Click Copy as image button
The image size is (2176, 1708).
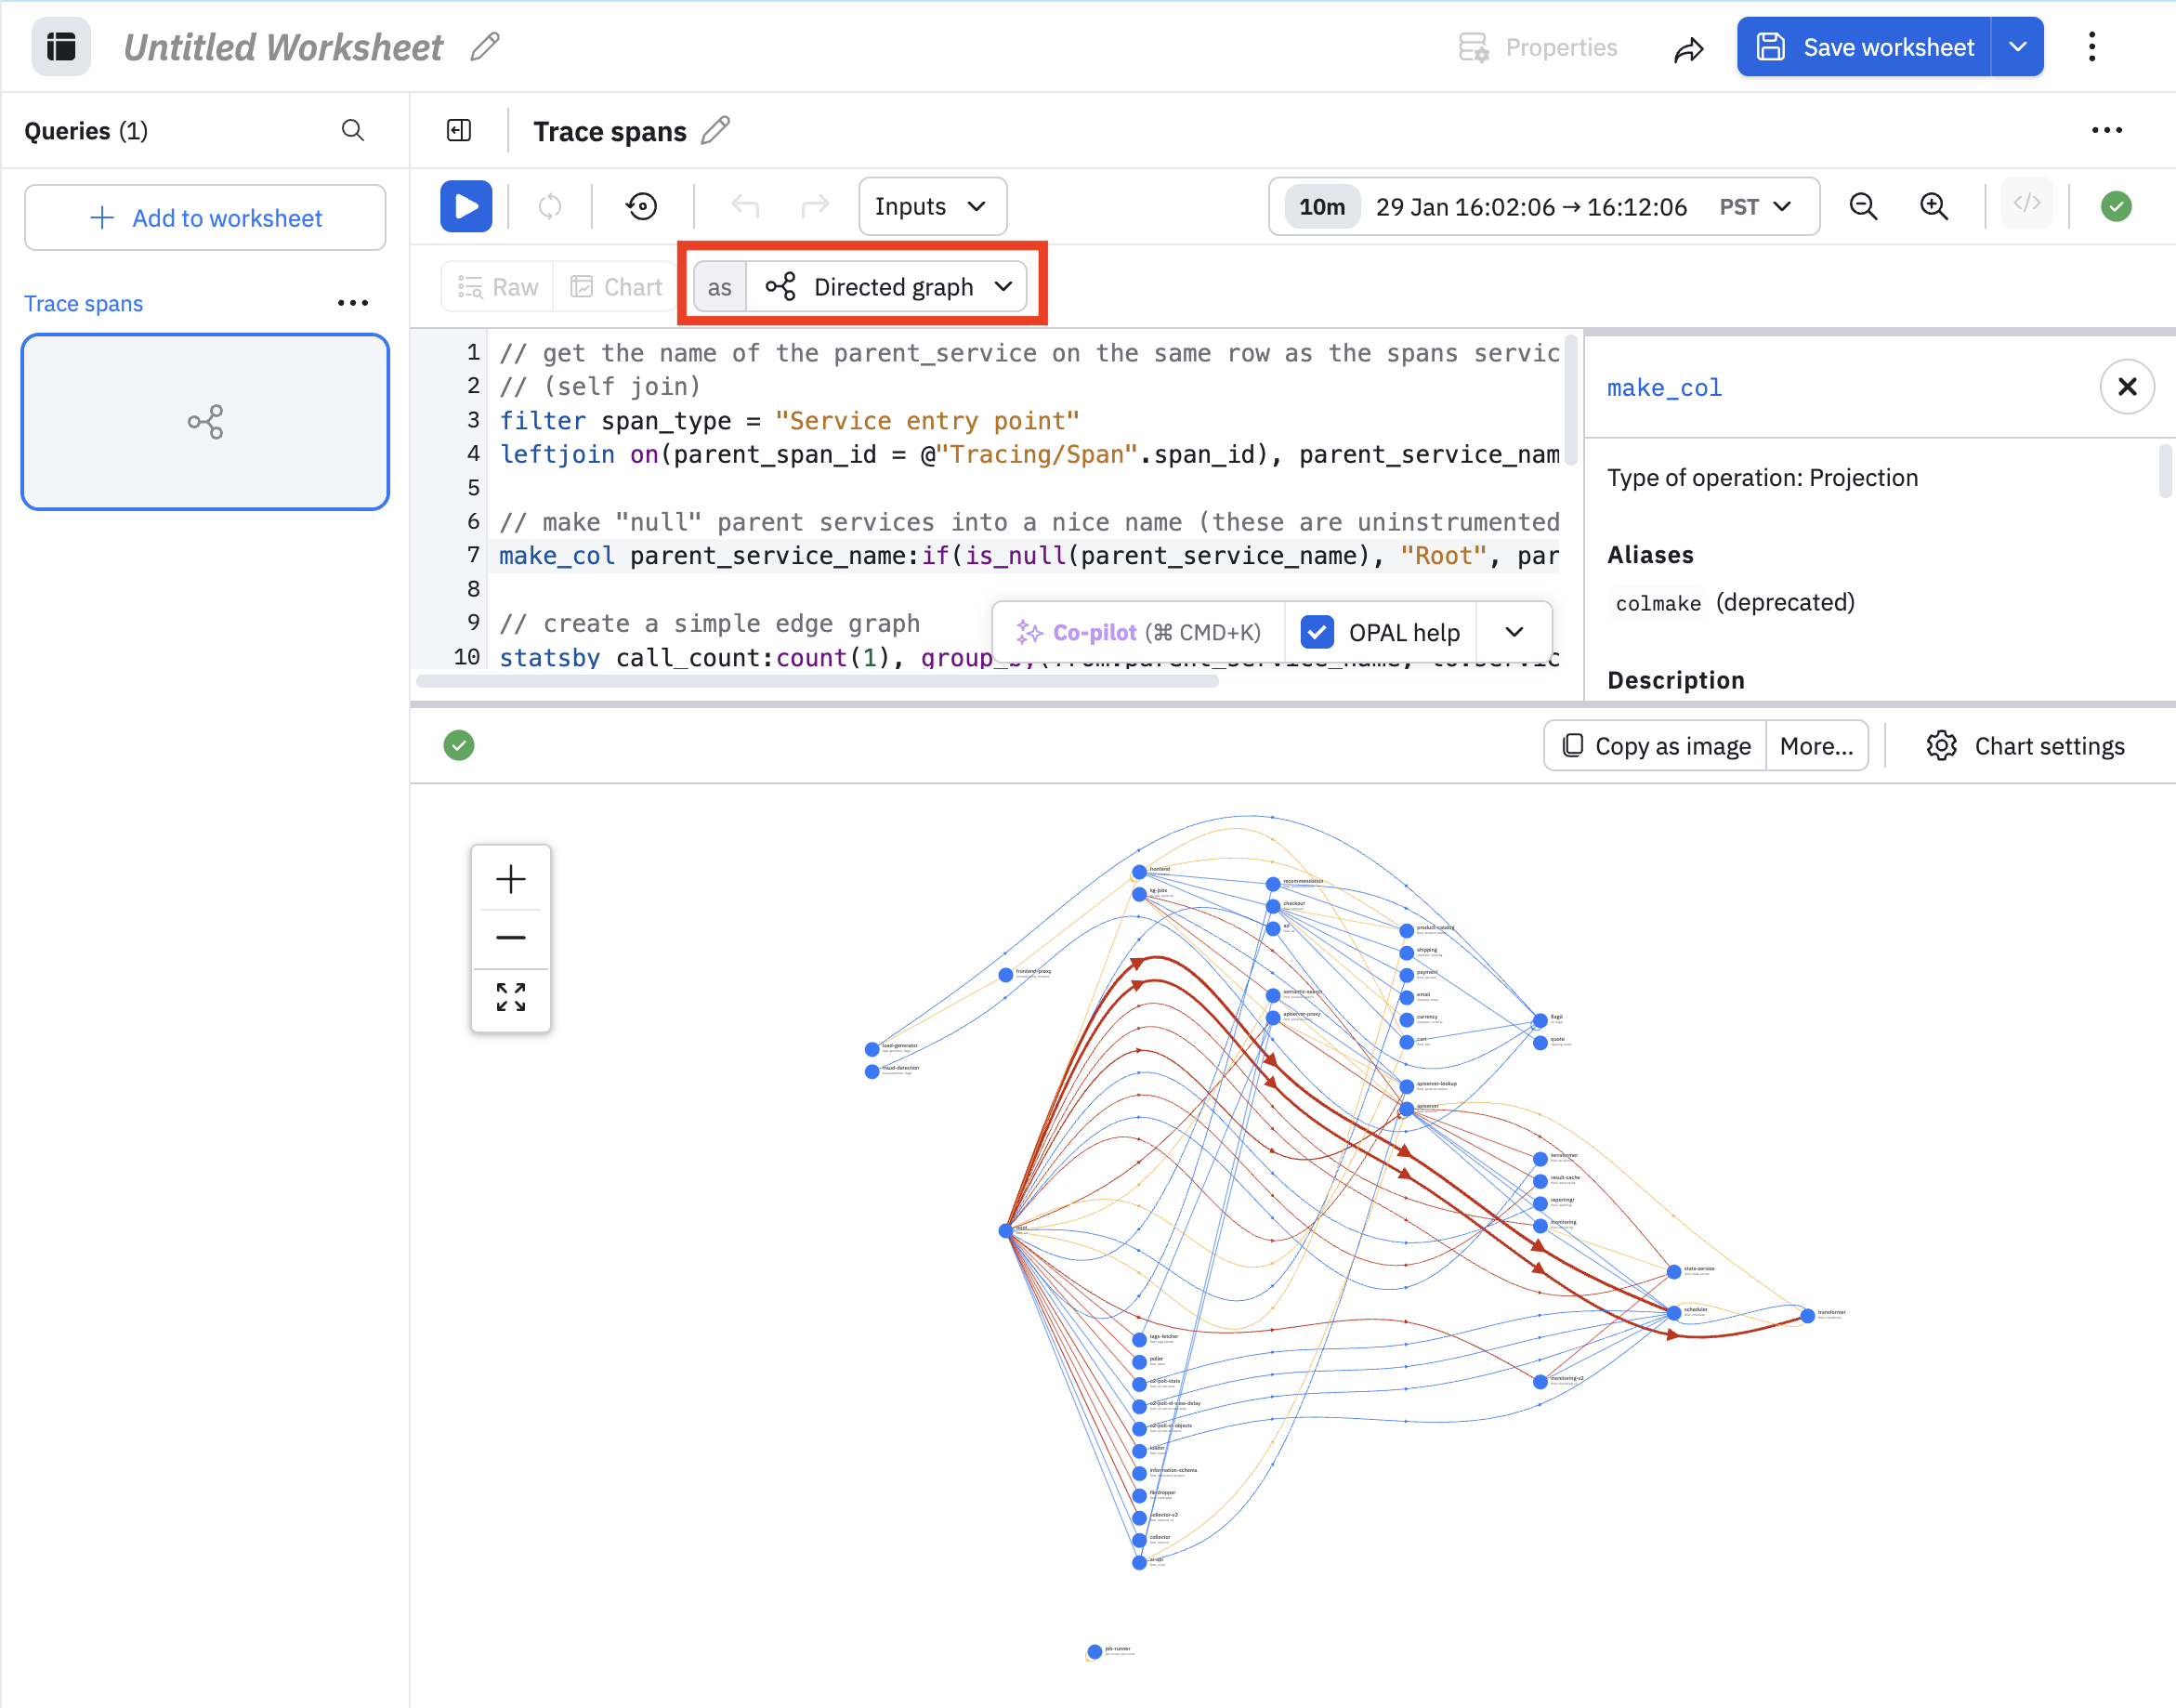[1656, 745]
